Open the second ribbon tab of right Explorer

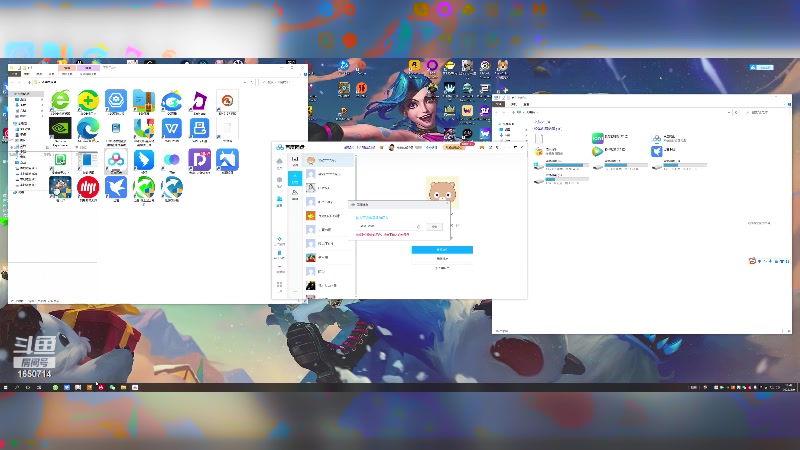pos(514,104)
